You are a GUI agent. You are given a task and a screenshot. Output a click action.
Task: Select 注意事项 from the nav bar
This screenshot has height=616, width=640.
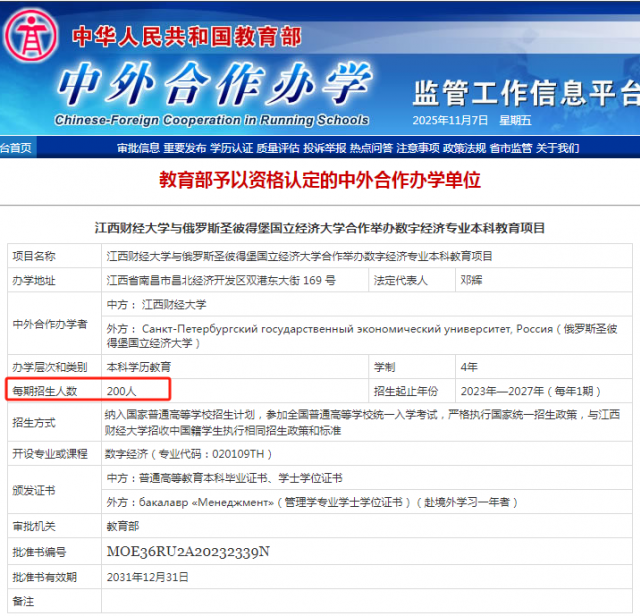(x=417, y=148)
